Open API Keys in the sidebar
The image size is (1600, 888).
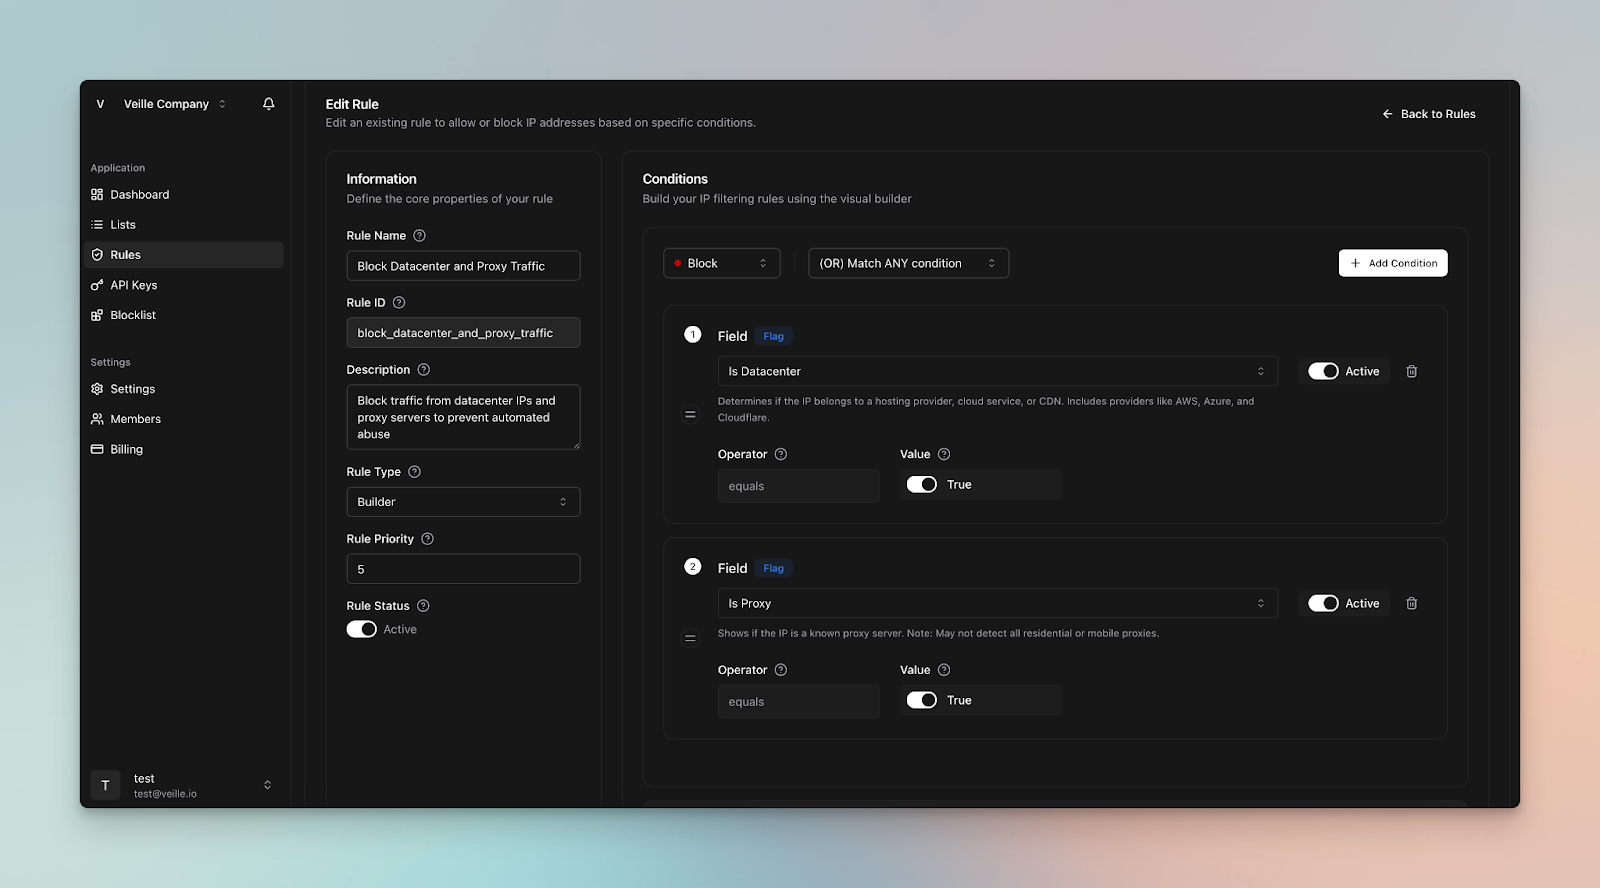click(184, 285)
